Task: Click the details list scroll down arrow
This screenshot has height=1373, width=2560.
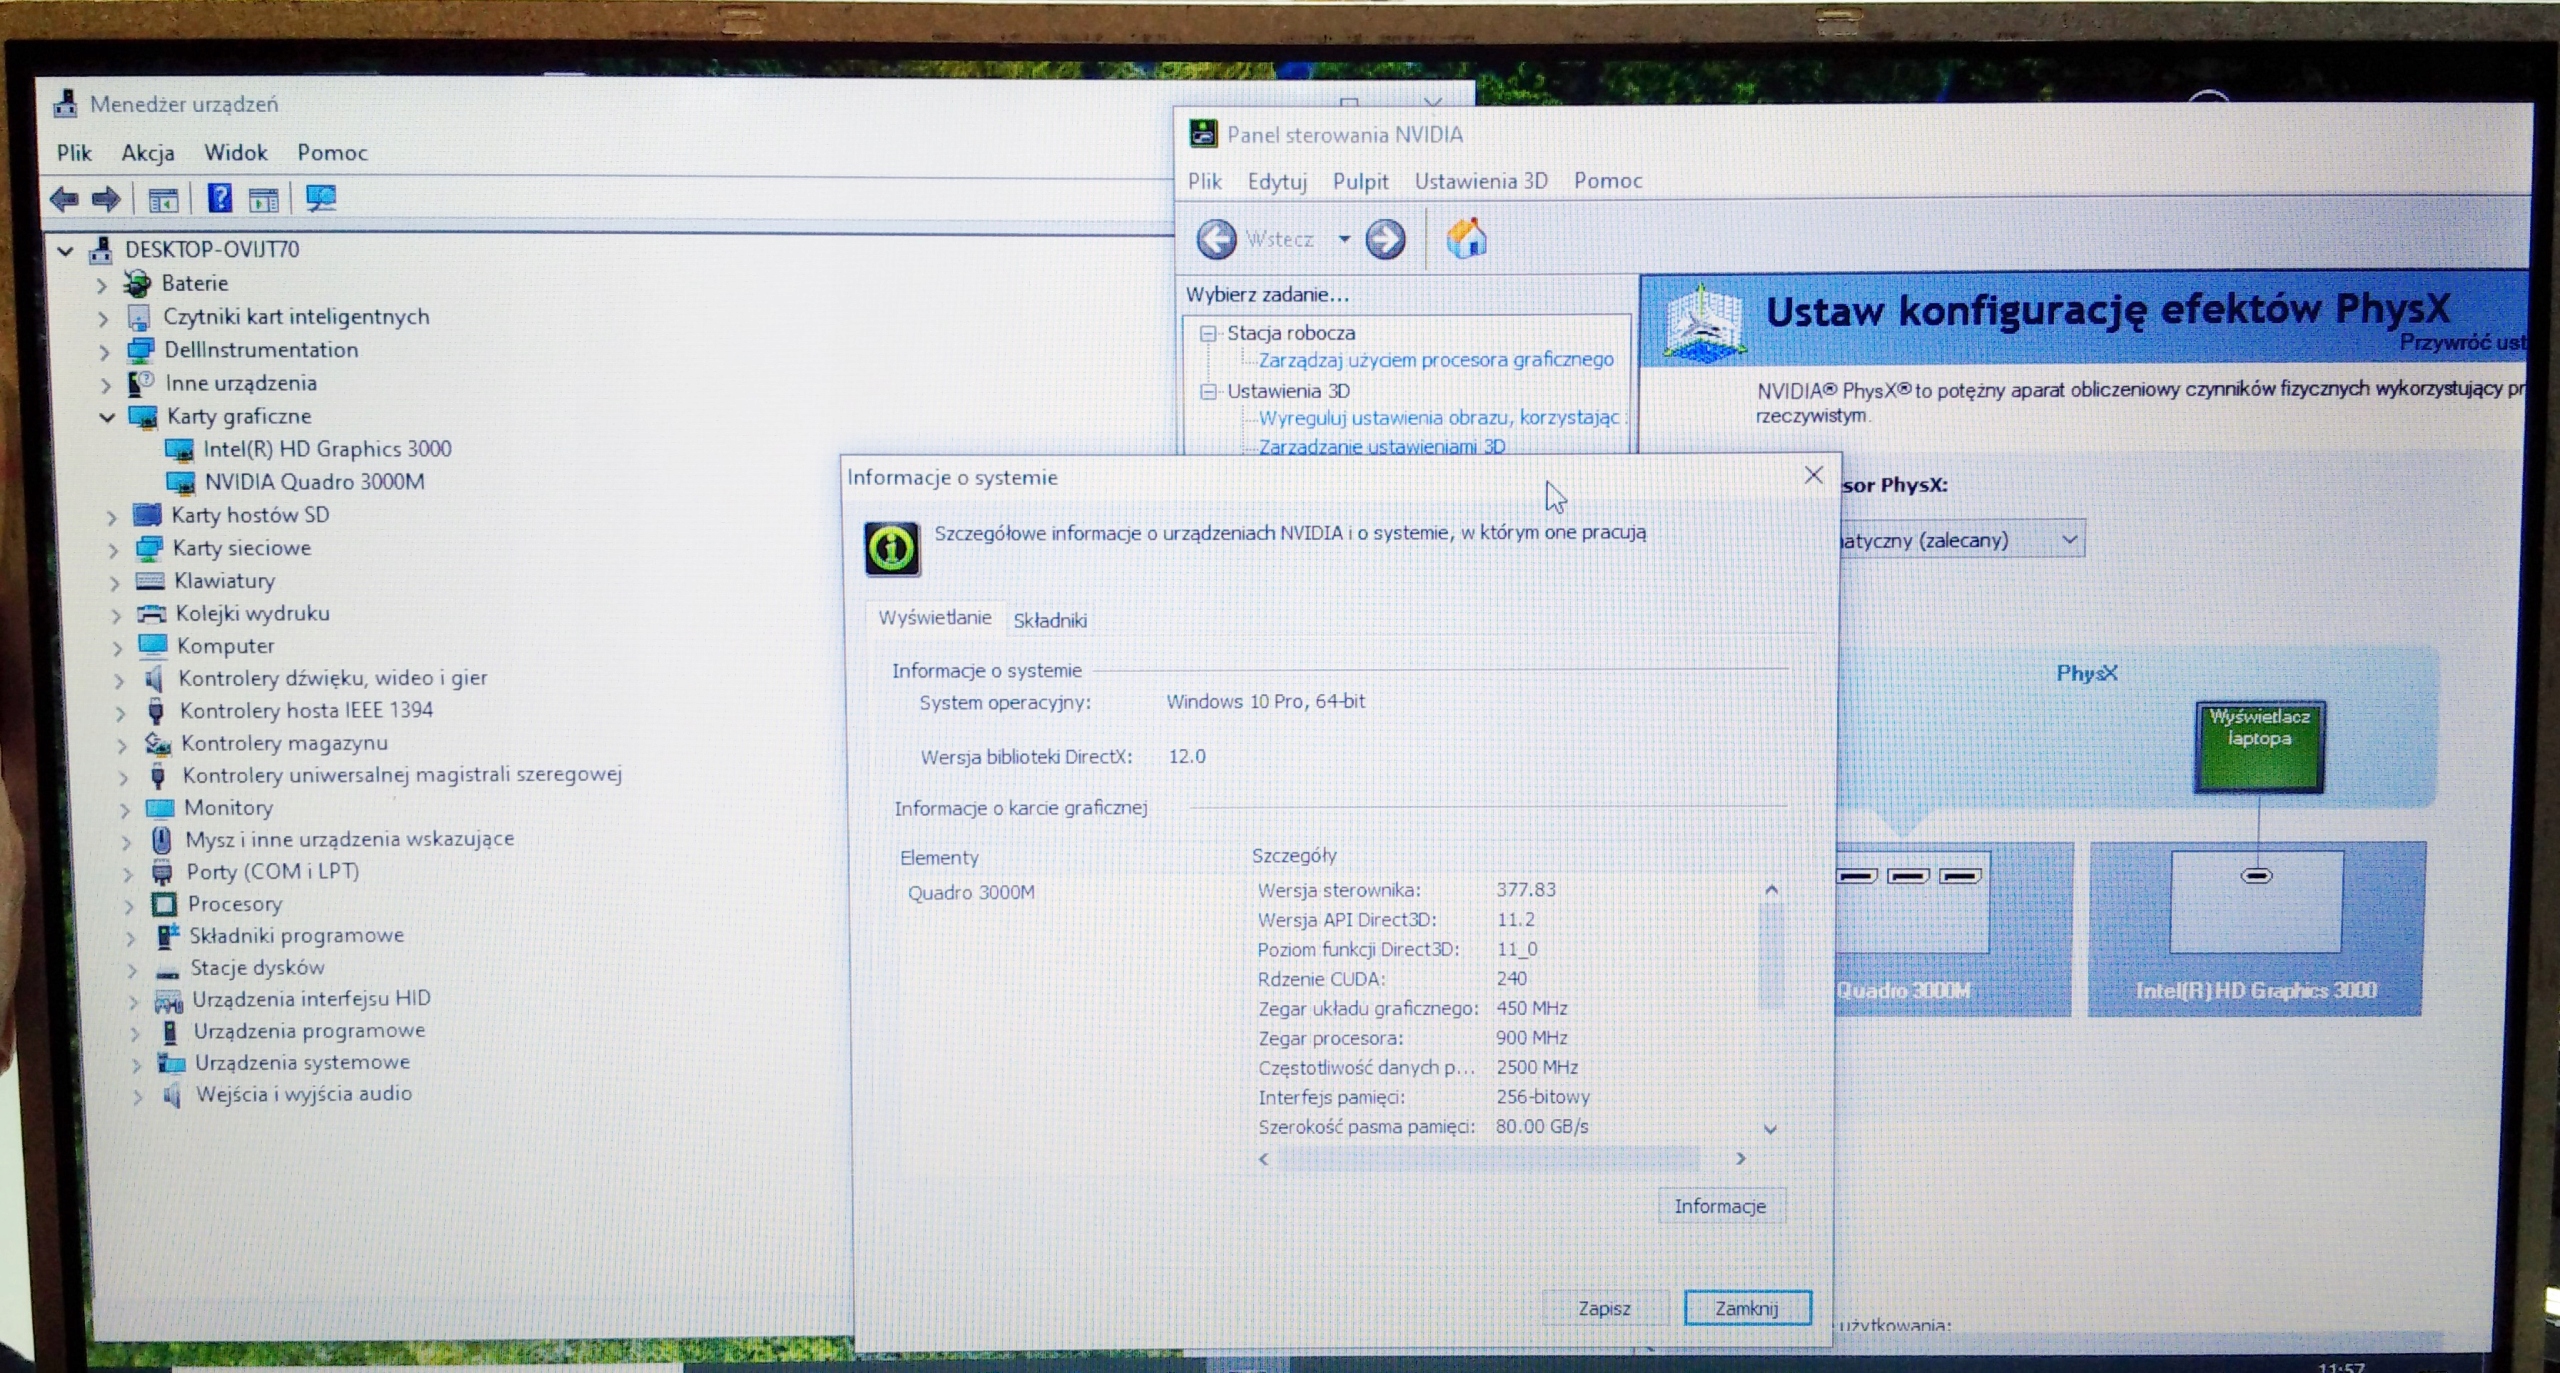Action: [1770, 1129]
